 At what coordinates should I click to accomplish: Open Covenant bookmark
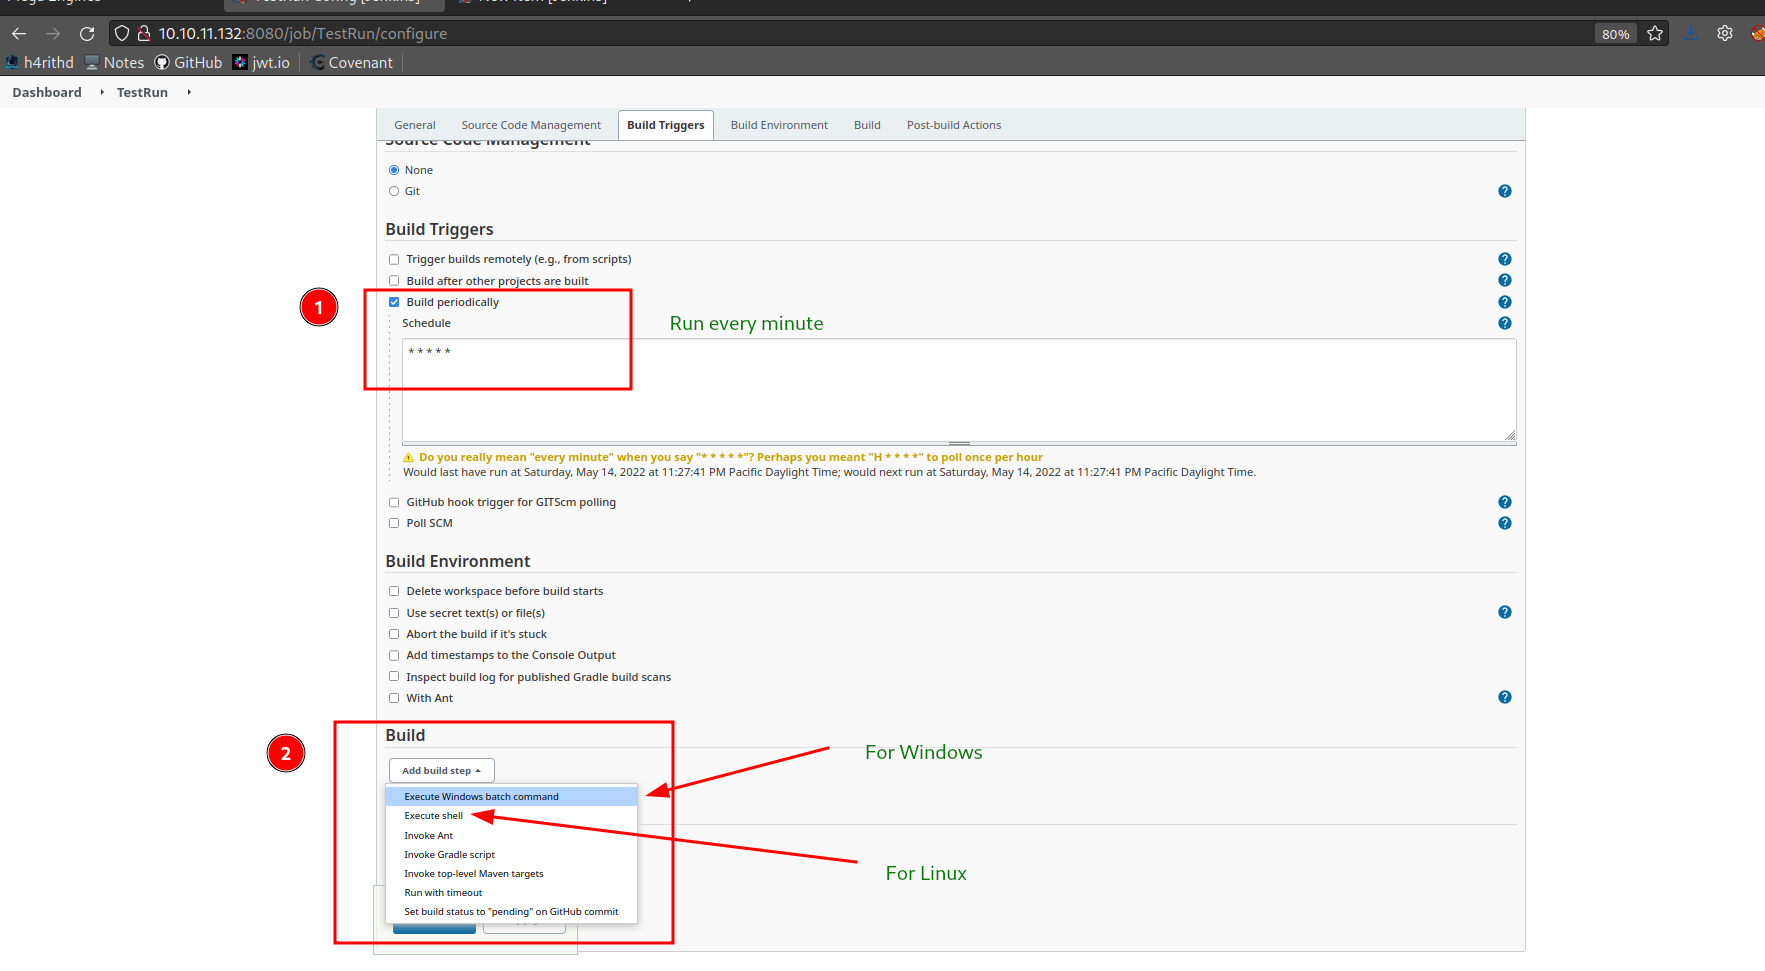tap(352, 62)
